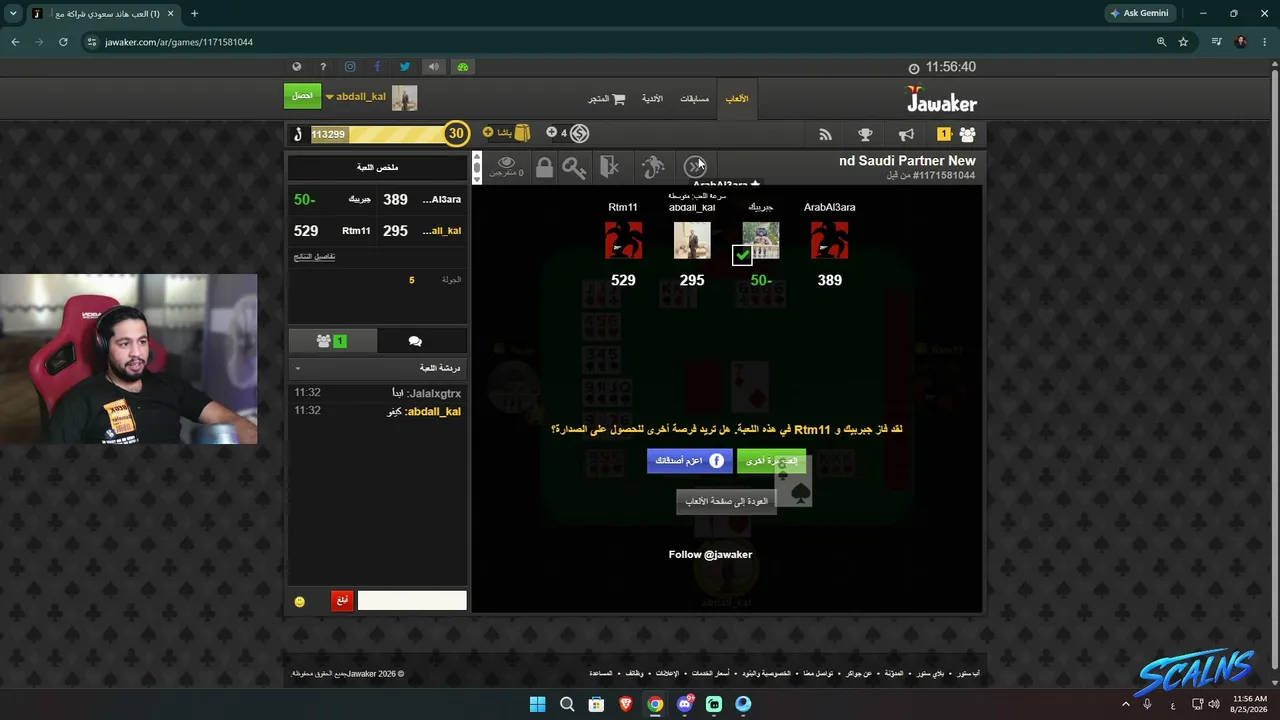Open new browser tab plus button
Screen dimensions: 1280x720
point(194,14)
